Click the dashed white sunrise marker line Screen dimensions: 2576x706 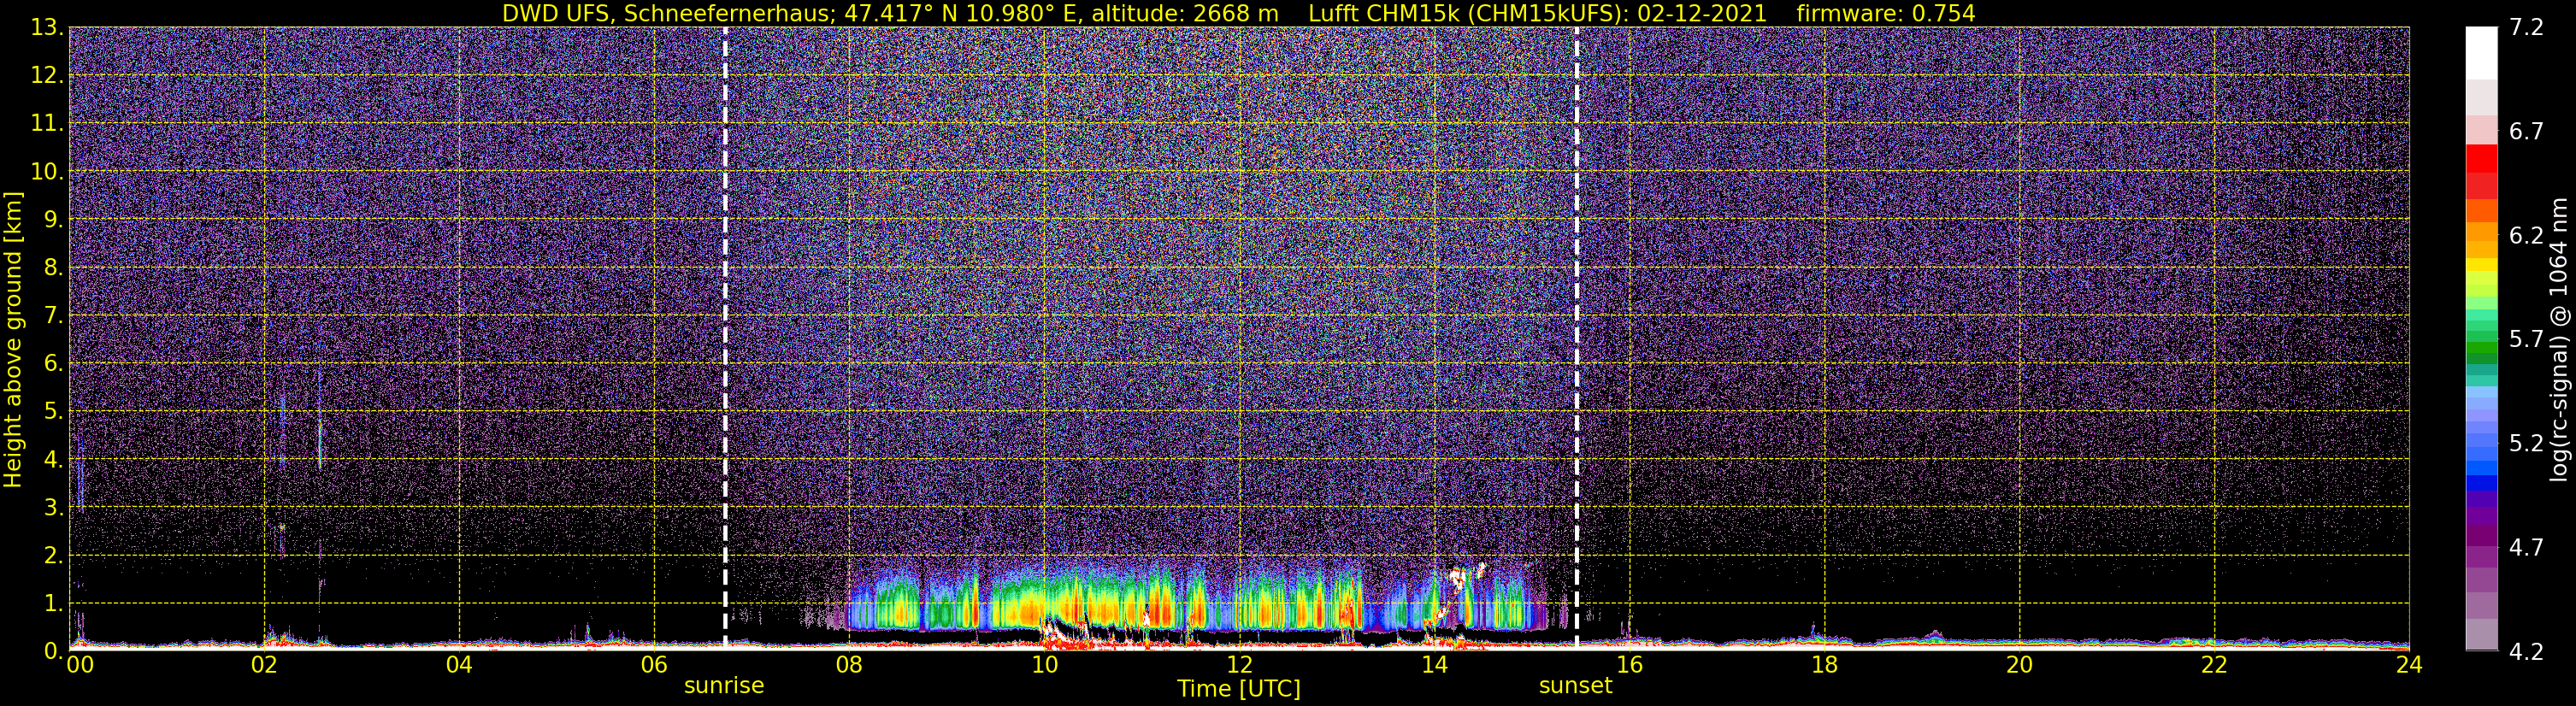tap(725, 339)
